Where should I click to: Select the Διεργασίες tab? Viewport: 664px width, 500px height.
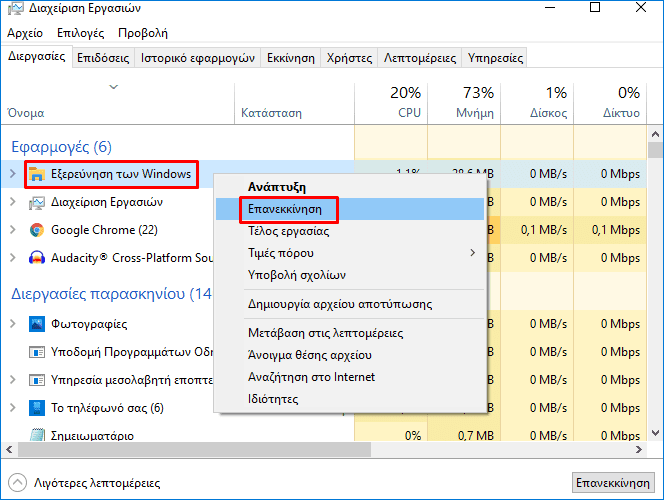coord(36,56)
